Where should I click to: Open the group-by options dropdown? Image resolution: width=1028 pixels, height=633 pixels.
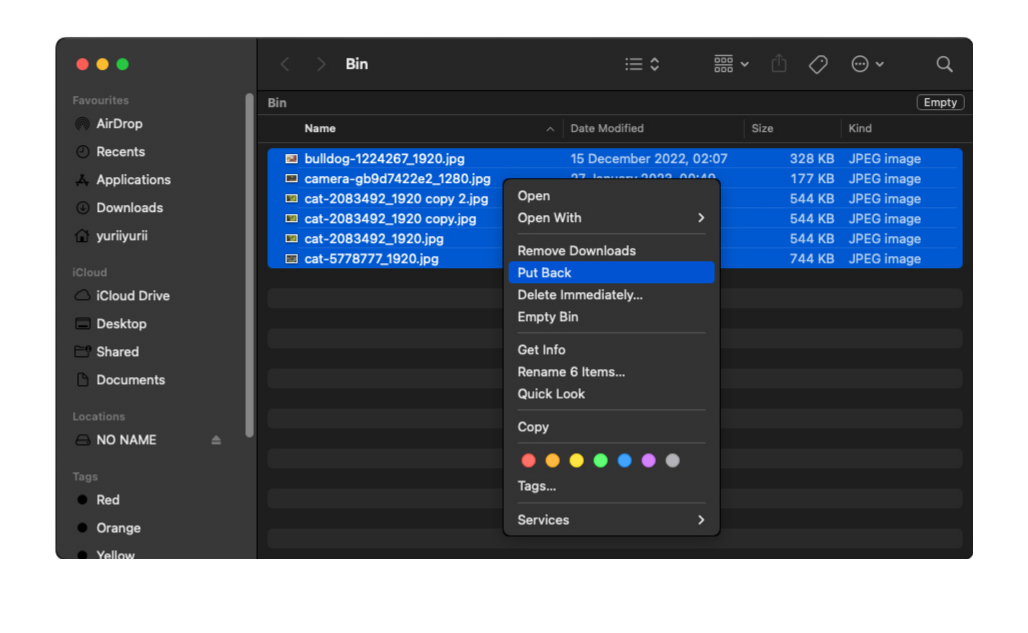tap(731, 64)
